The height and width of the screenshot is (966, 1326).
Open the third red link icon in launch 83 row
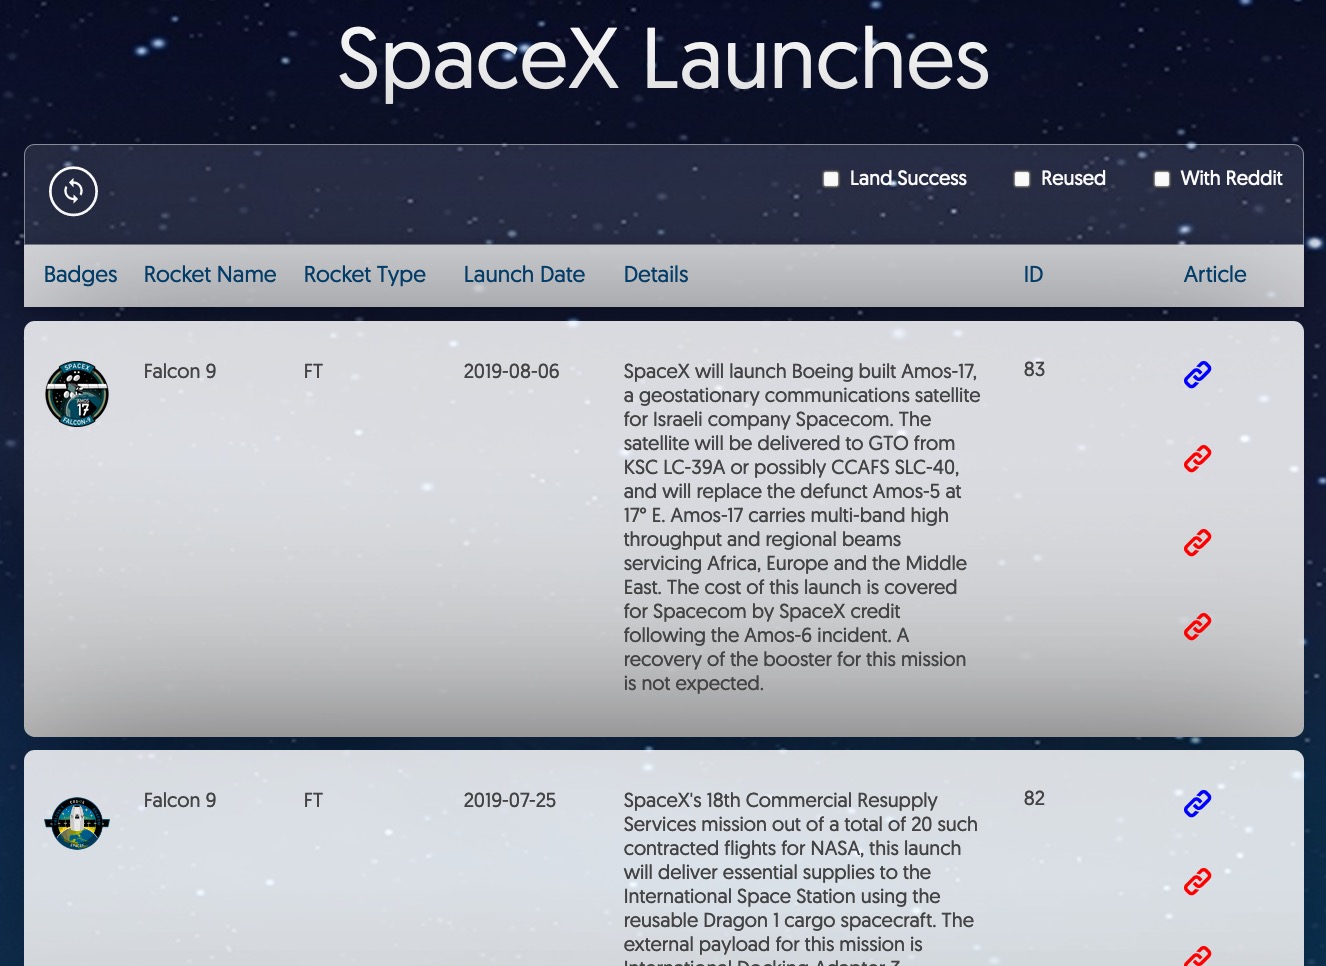(x=1197, y=626)
